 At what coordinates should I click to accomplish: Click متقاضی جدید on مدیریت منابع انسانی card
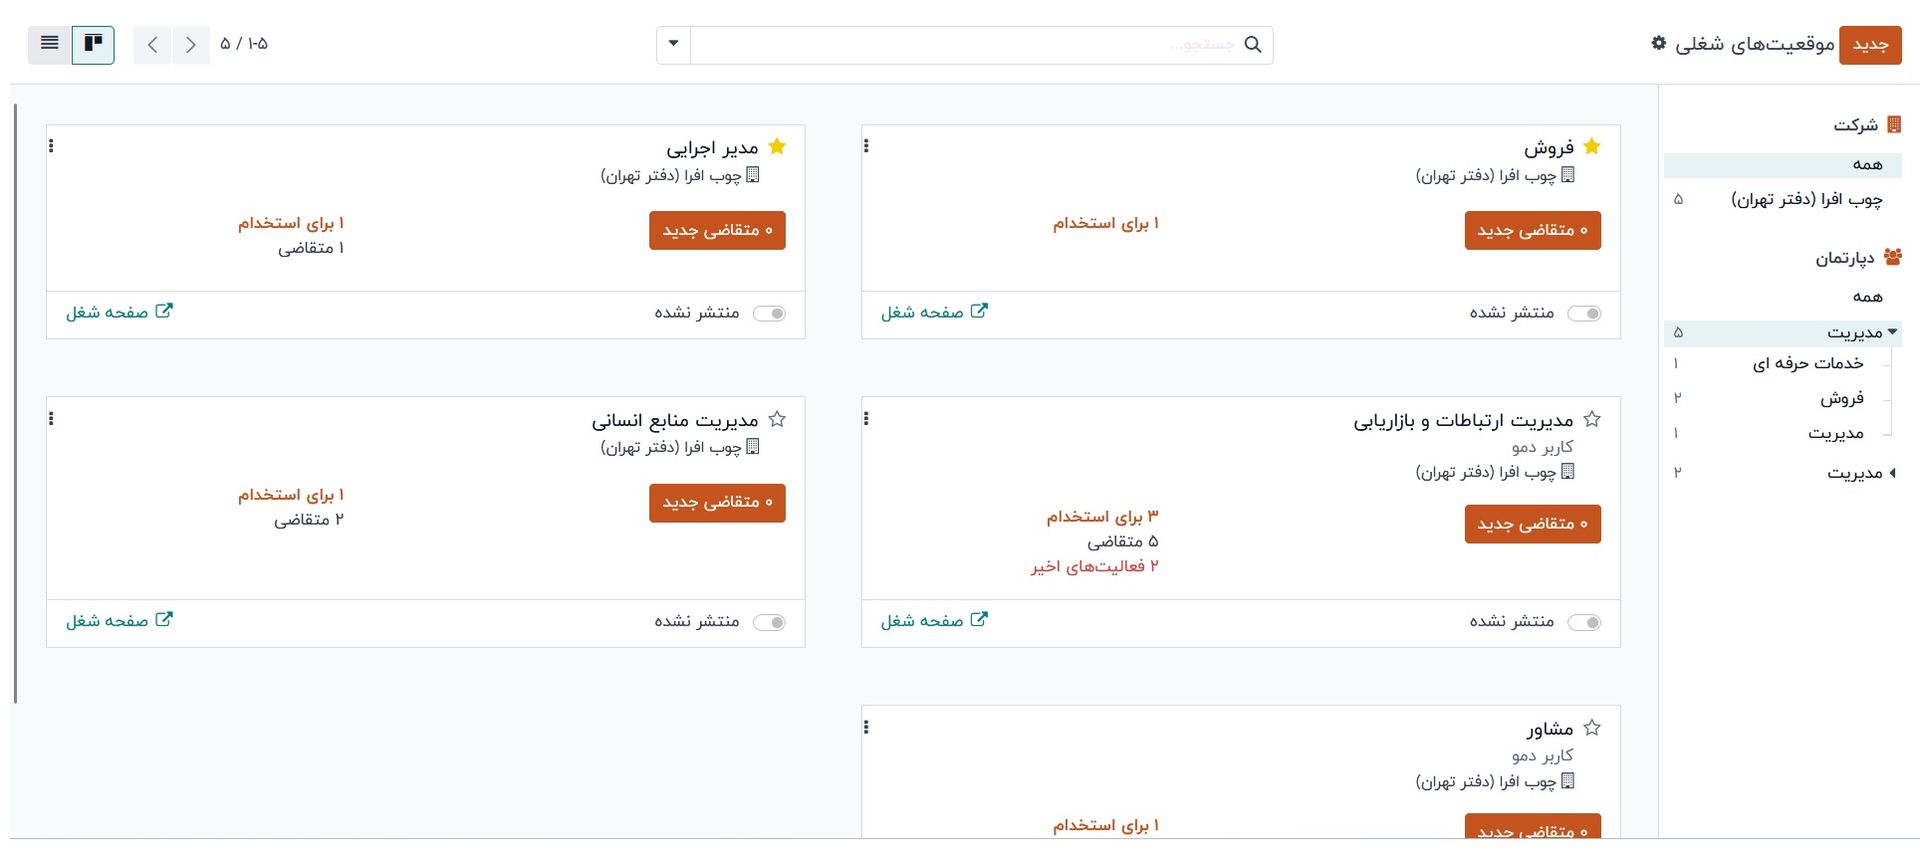coord(717,502)
